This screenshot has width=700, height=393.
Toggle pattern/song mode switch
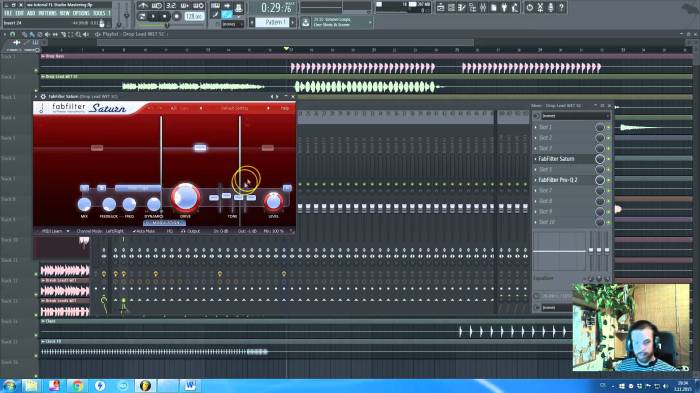coord(142,17)
